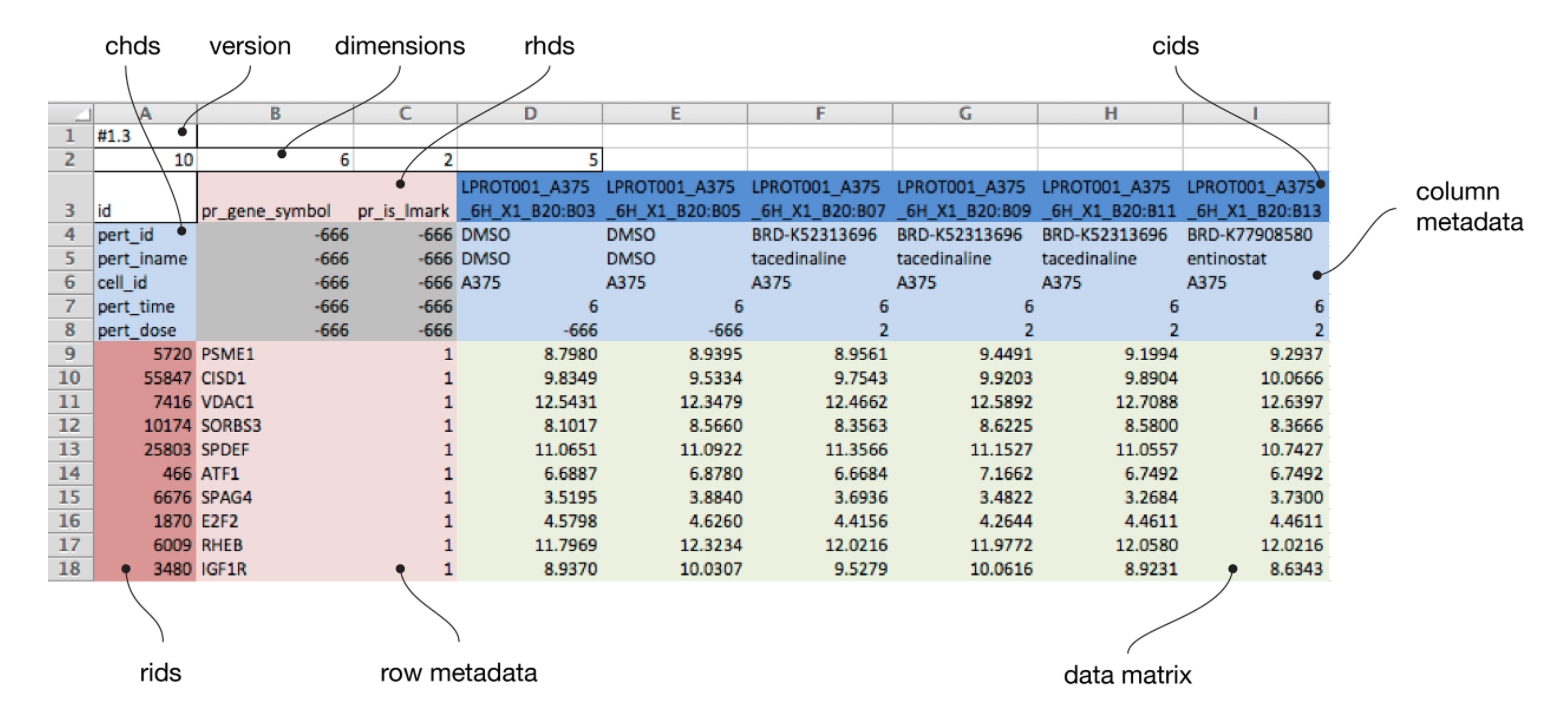Click the column ID ending in B20:B03
Viewport: 1568px width, 722px height.
[529, 196]
